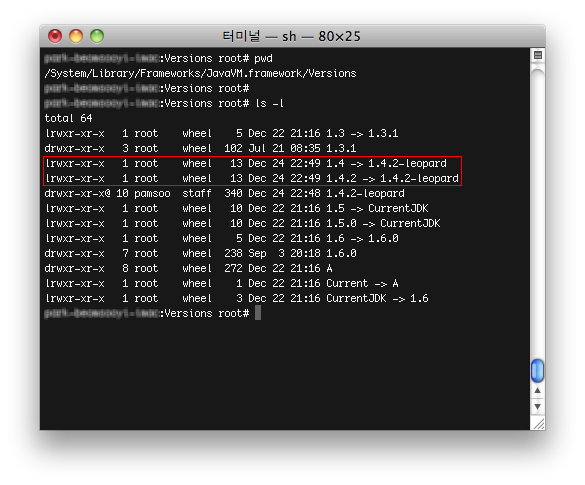The image size is (585, 485).
Task: Click the '1.5 -> CurrentJDK' symlink entry
Action: point(378,208)
